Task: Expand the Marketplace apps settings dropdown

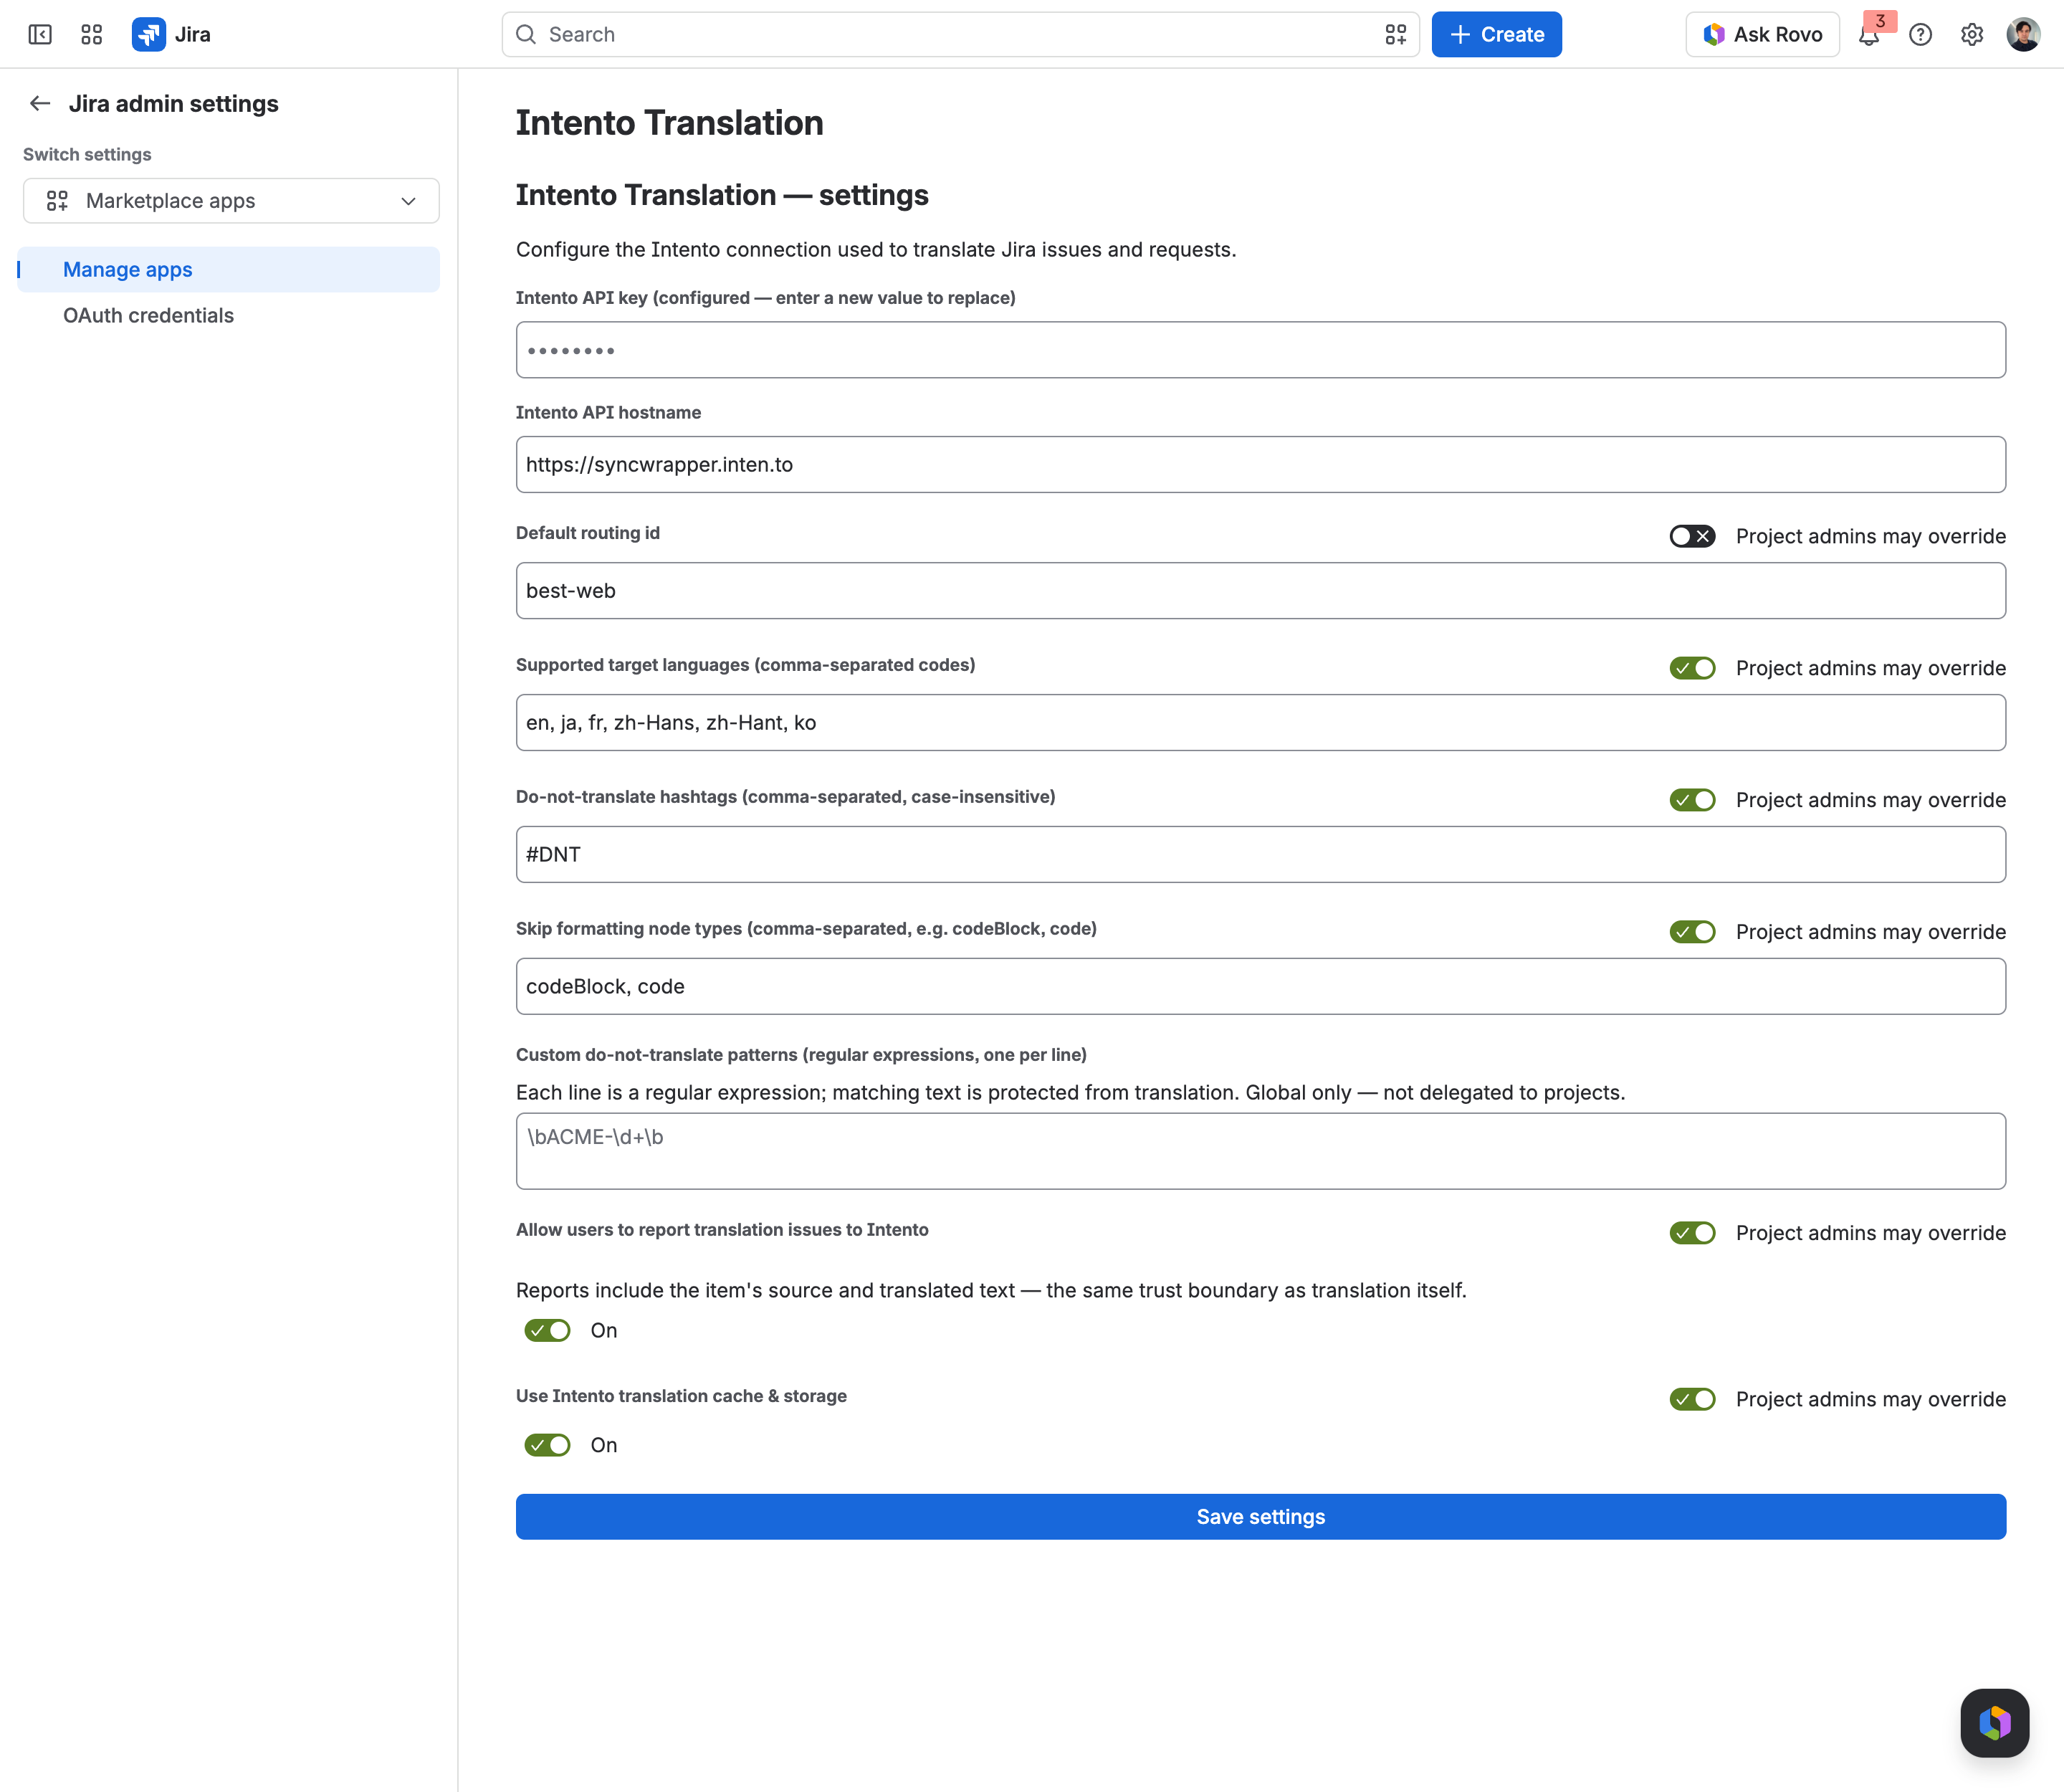Action: pos(231,201)
